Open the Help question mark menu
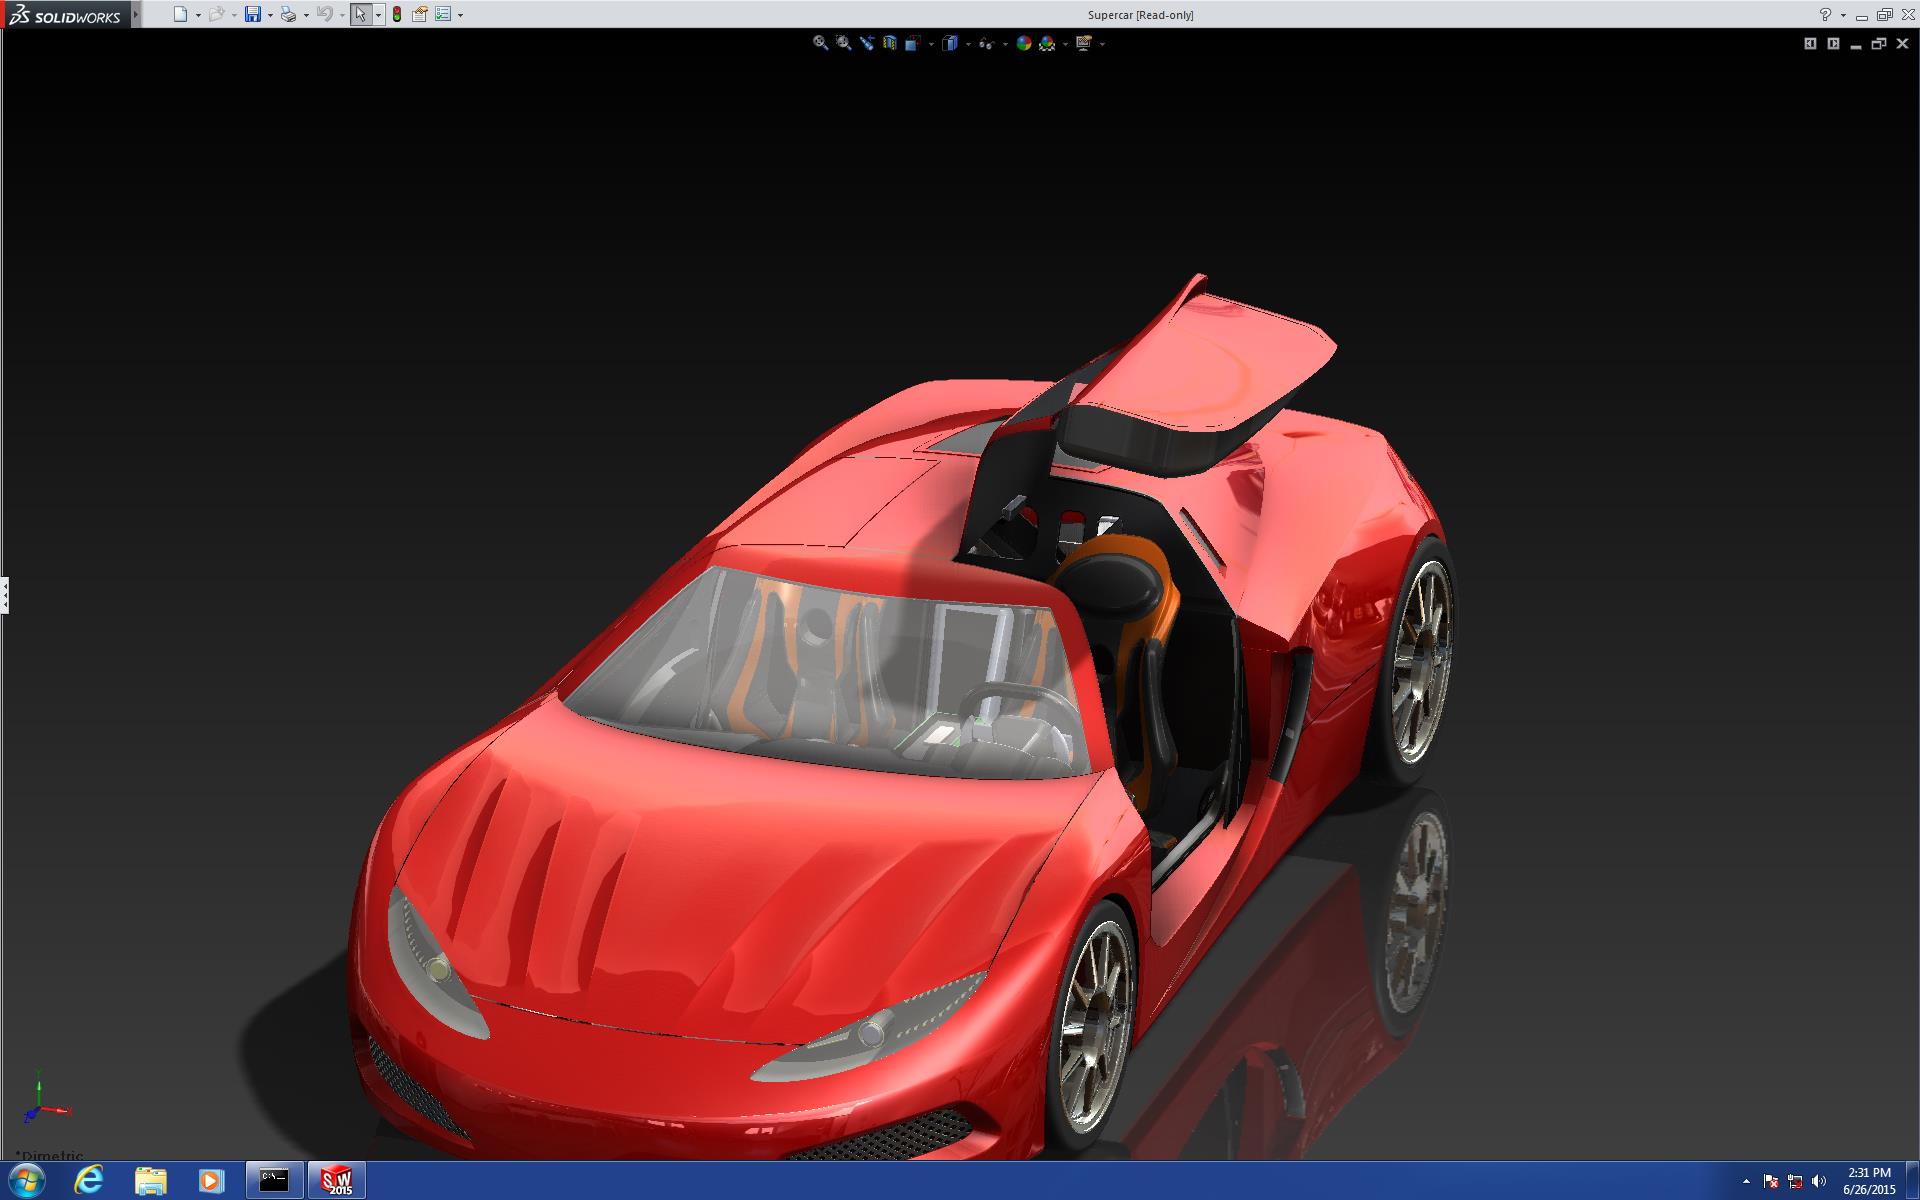1920x1200 pixels. click(x=1825, y=14)
